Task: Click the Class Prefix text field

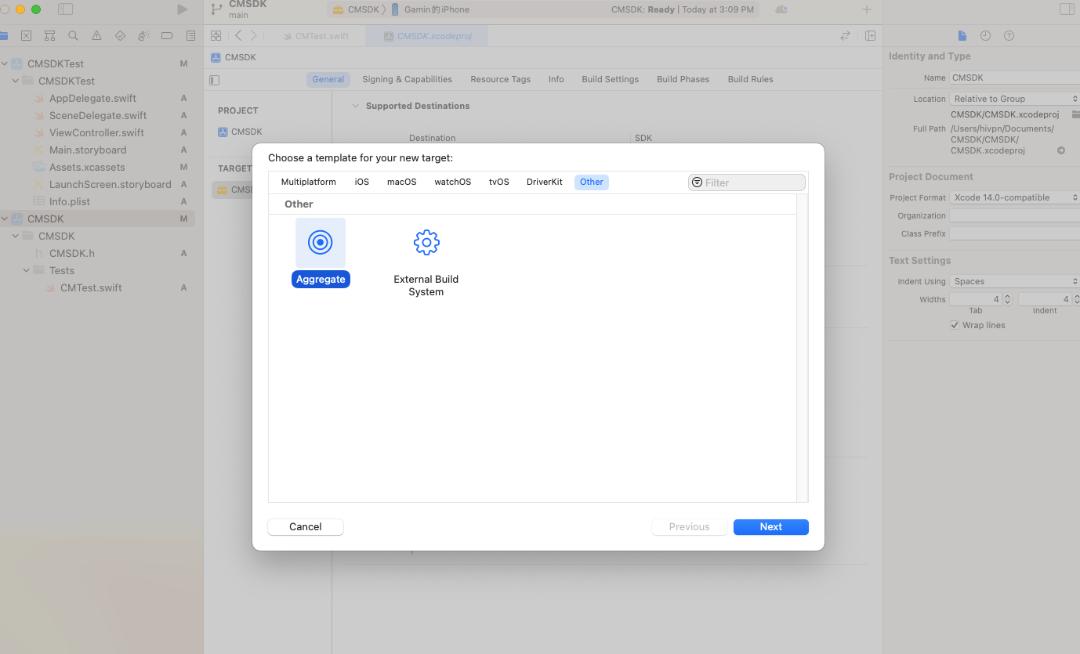Action: tap(1015, 233)
